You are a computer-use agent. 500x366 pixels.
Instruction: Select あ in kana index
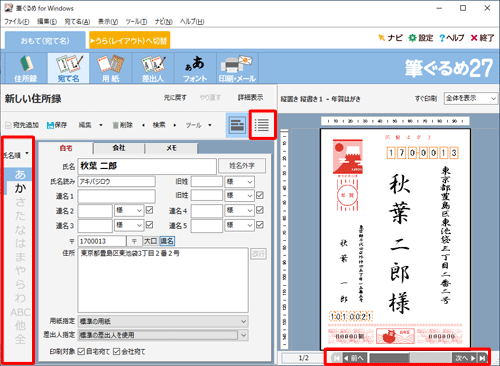point(20,174)
